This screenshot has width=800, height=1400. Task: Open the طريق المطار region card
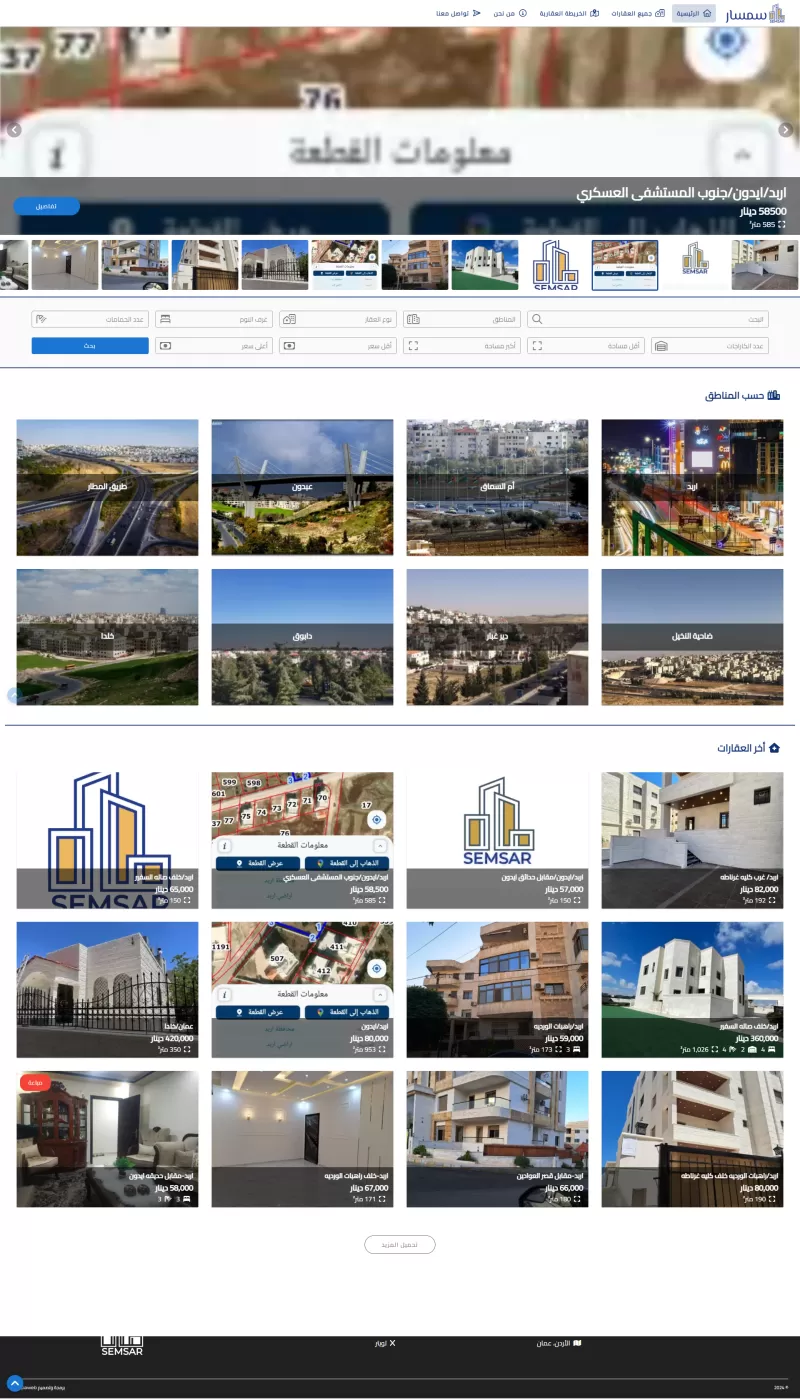pyautogui.click(x=107, y=487)
